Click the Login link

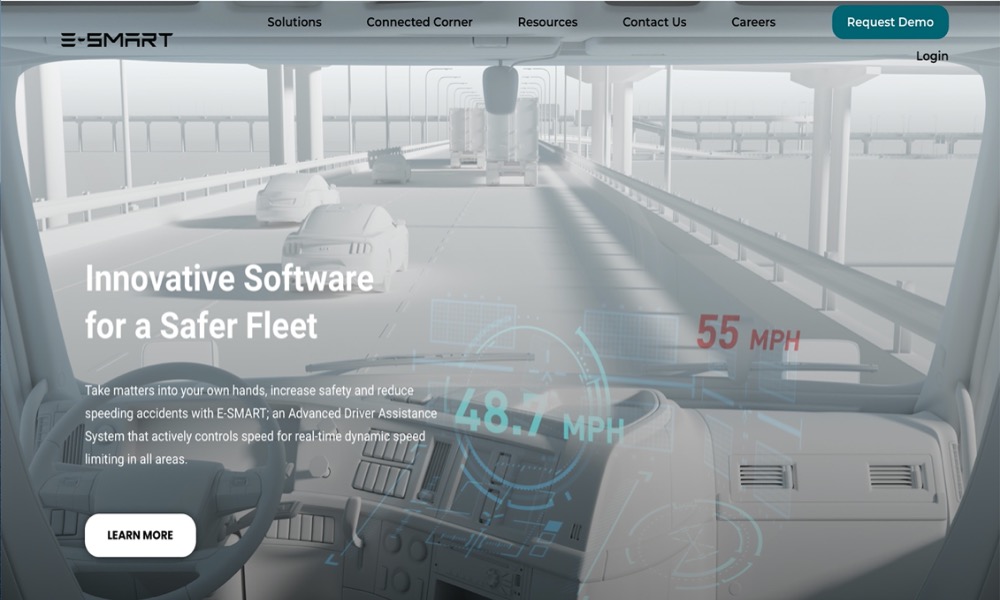931,56
